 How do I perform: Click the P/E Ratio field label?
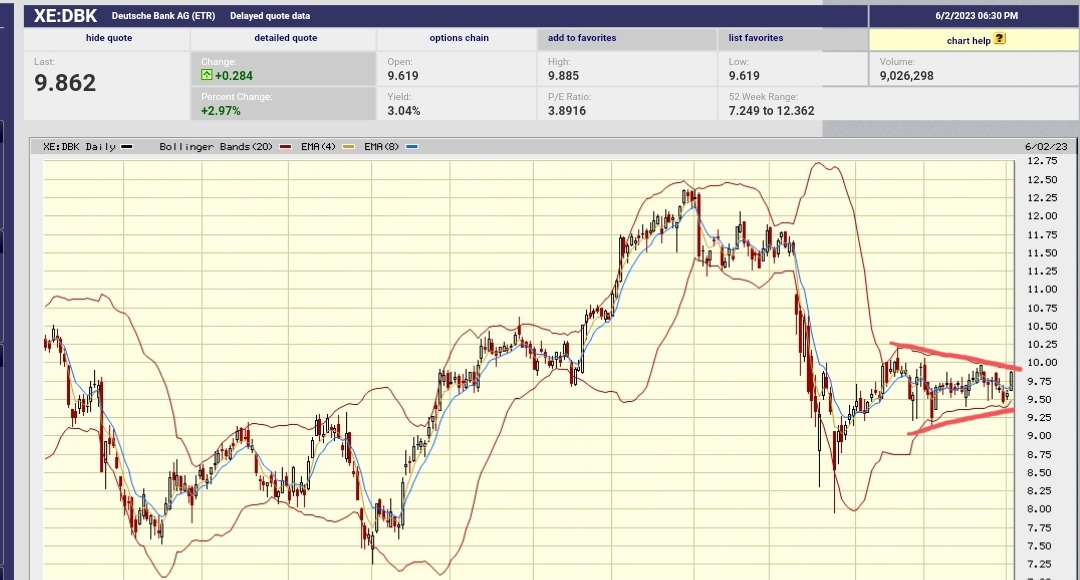click(x=570, y=96)
